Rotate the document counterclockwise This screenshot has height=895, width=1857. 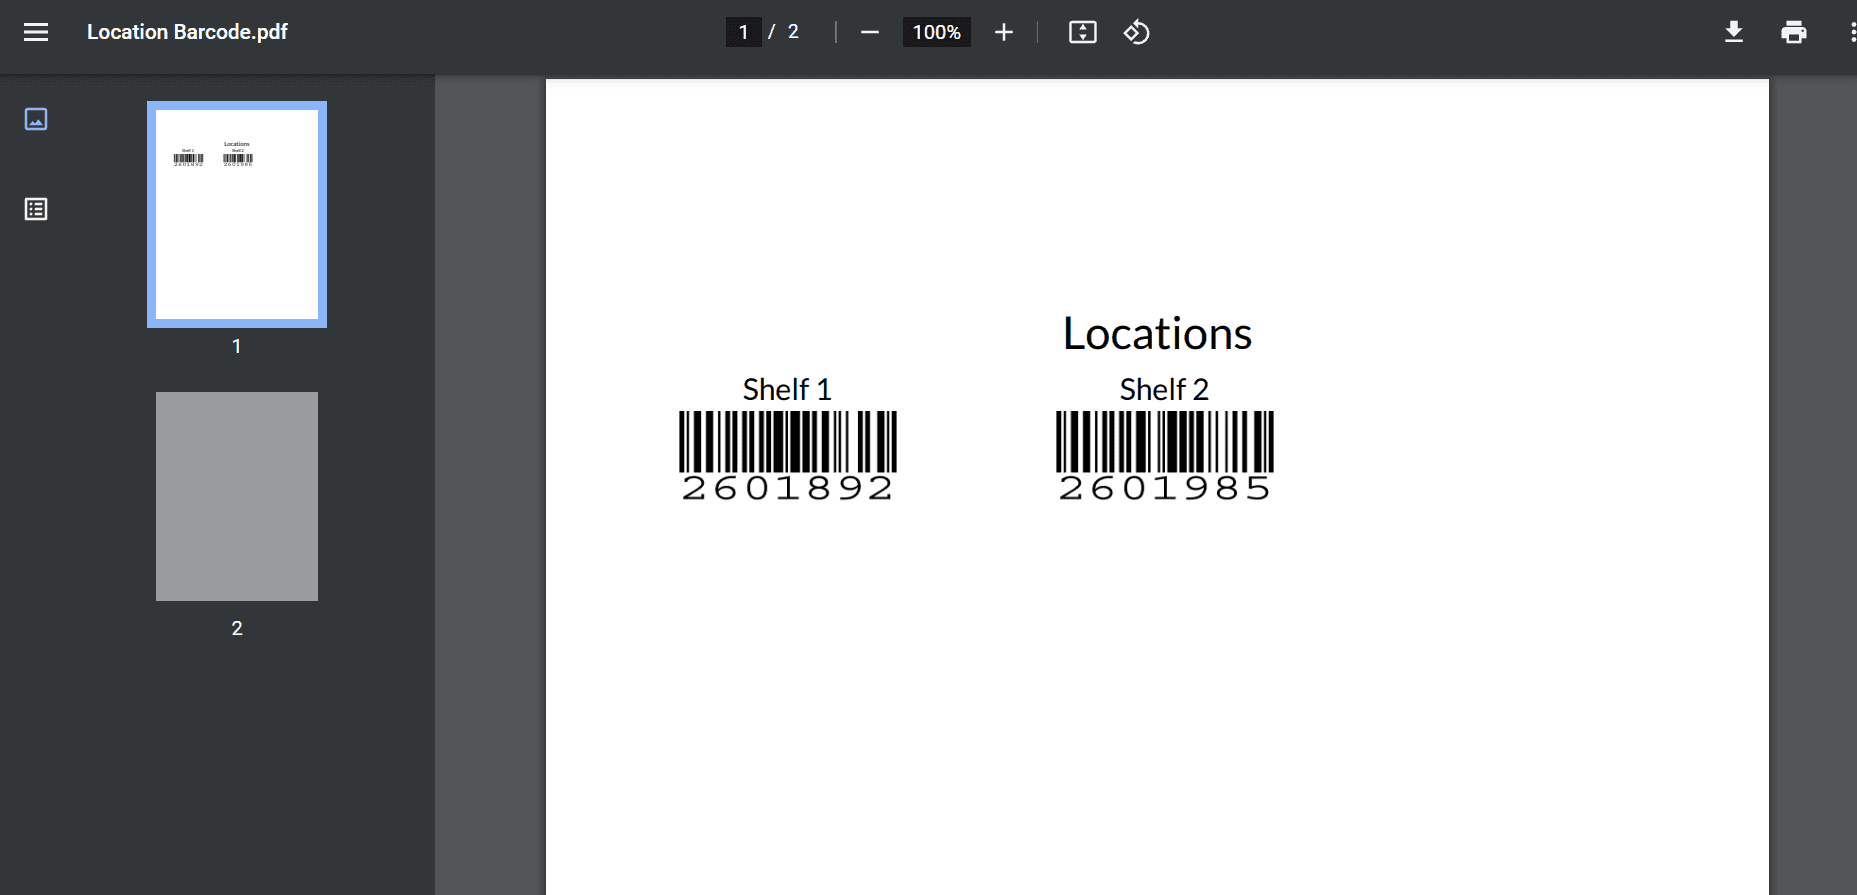point(1136,32)
